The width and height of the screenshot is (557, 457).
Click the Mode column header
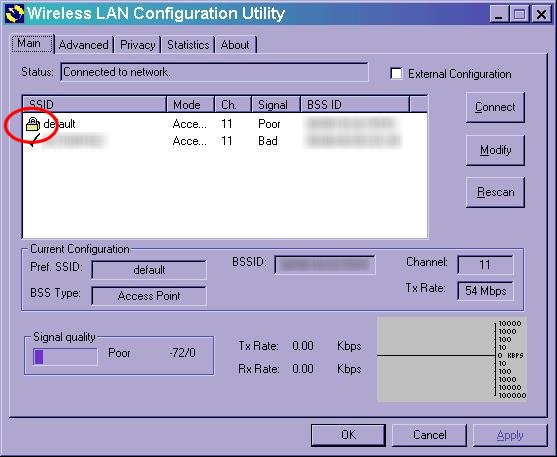pyautogui.click(x=190, y=104)
